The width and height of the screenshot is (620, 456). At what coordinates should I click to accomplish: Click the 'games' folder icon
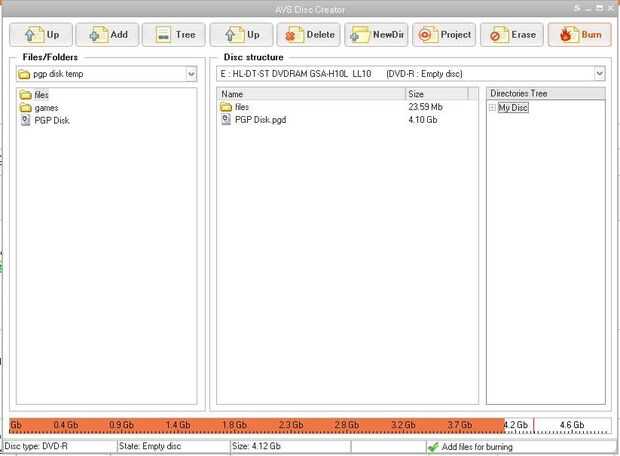pos(25,108)
